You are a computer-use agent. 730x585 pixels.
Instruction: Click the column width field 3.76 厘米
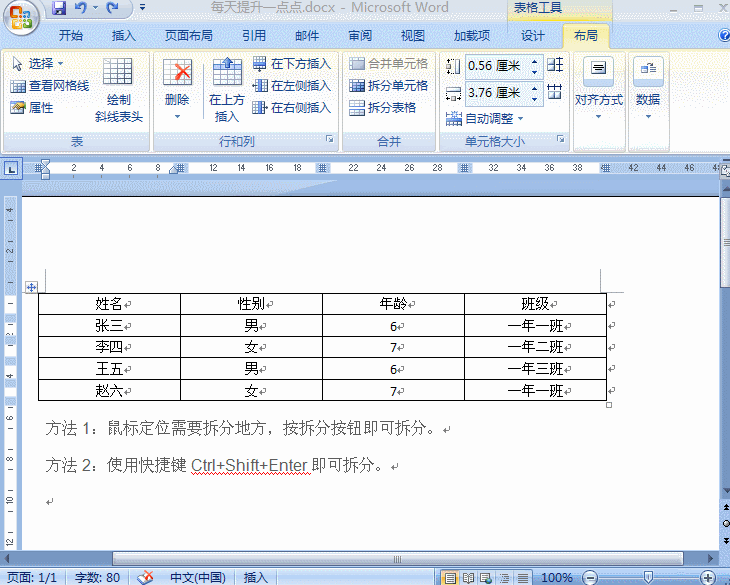click(x=497, y=93)
